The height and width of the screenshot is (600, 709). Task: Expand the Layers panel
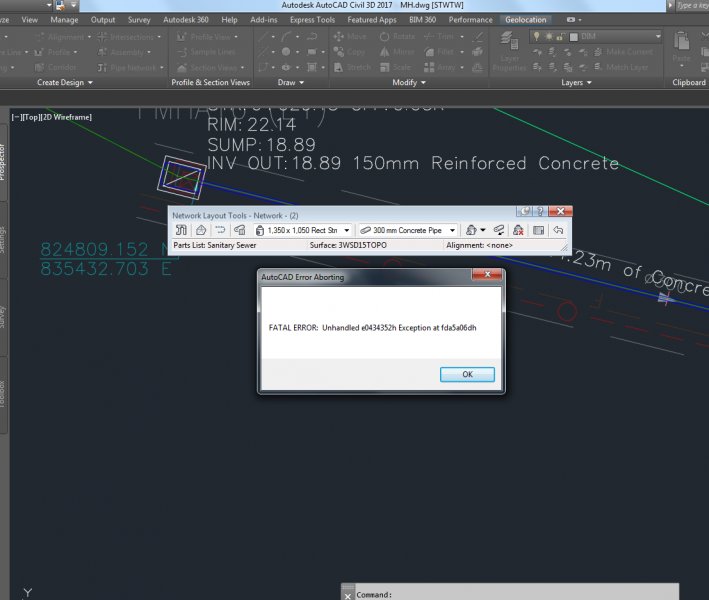pyautogui.click(x=576, y=82)
